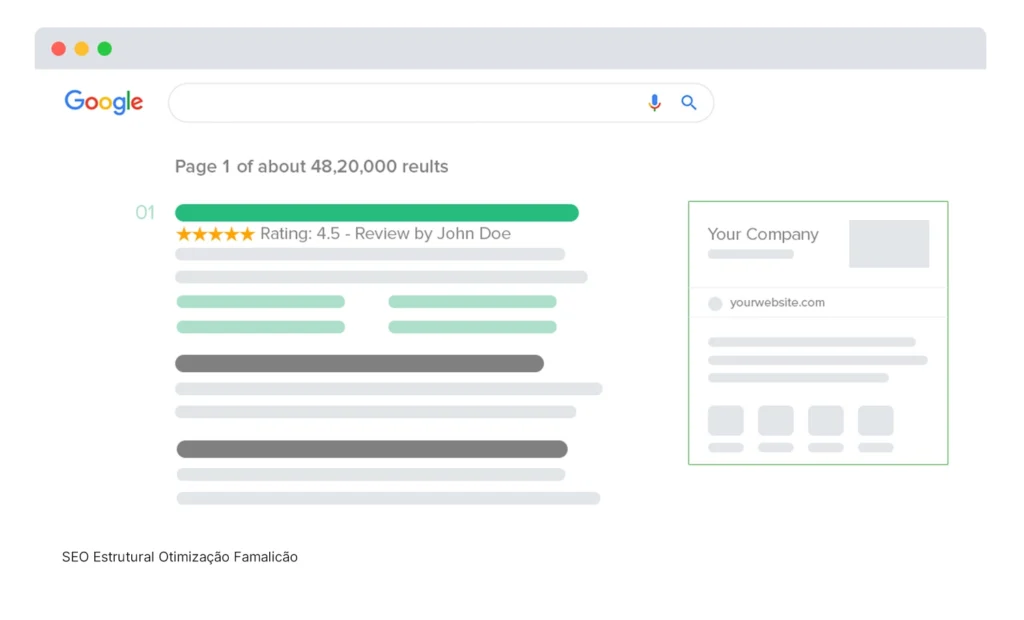Click the company image placeholder thumbnail
The image size is (1024, 620).
[x=889, y=244]
